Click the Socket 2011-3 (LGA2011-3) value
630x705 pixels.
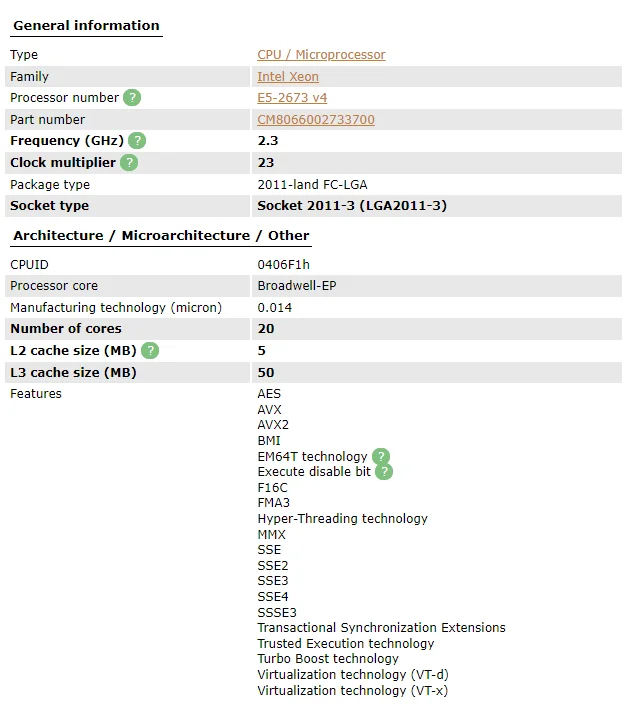click(x=352, y=206)
